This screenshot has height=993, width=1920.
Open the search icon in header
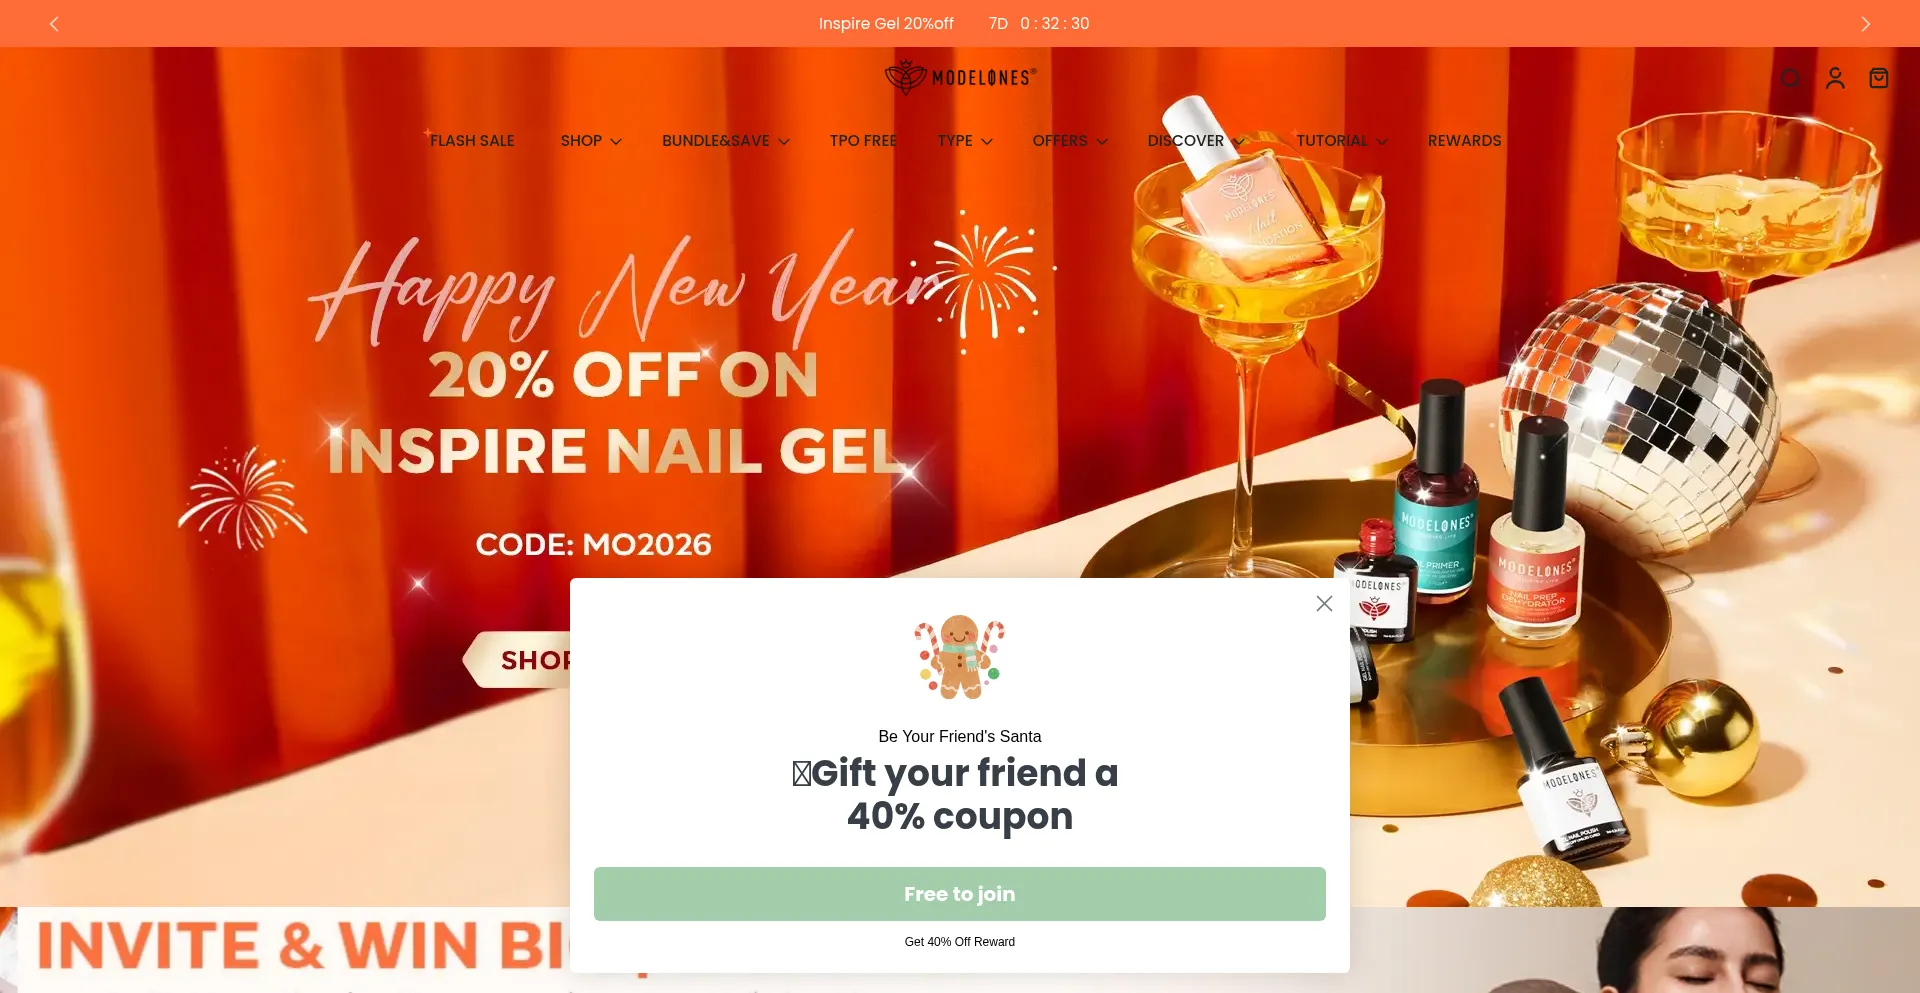click(1791, 78)
